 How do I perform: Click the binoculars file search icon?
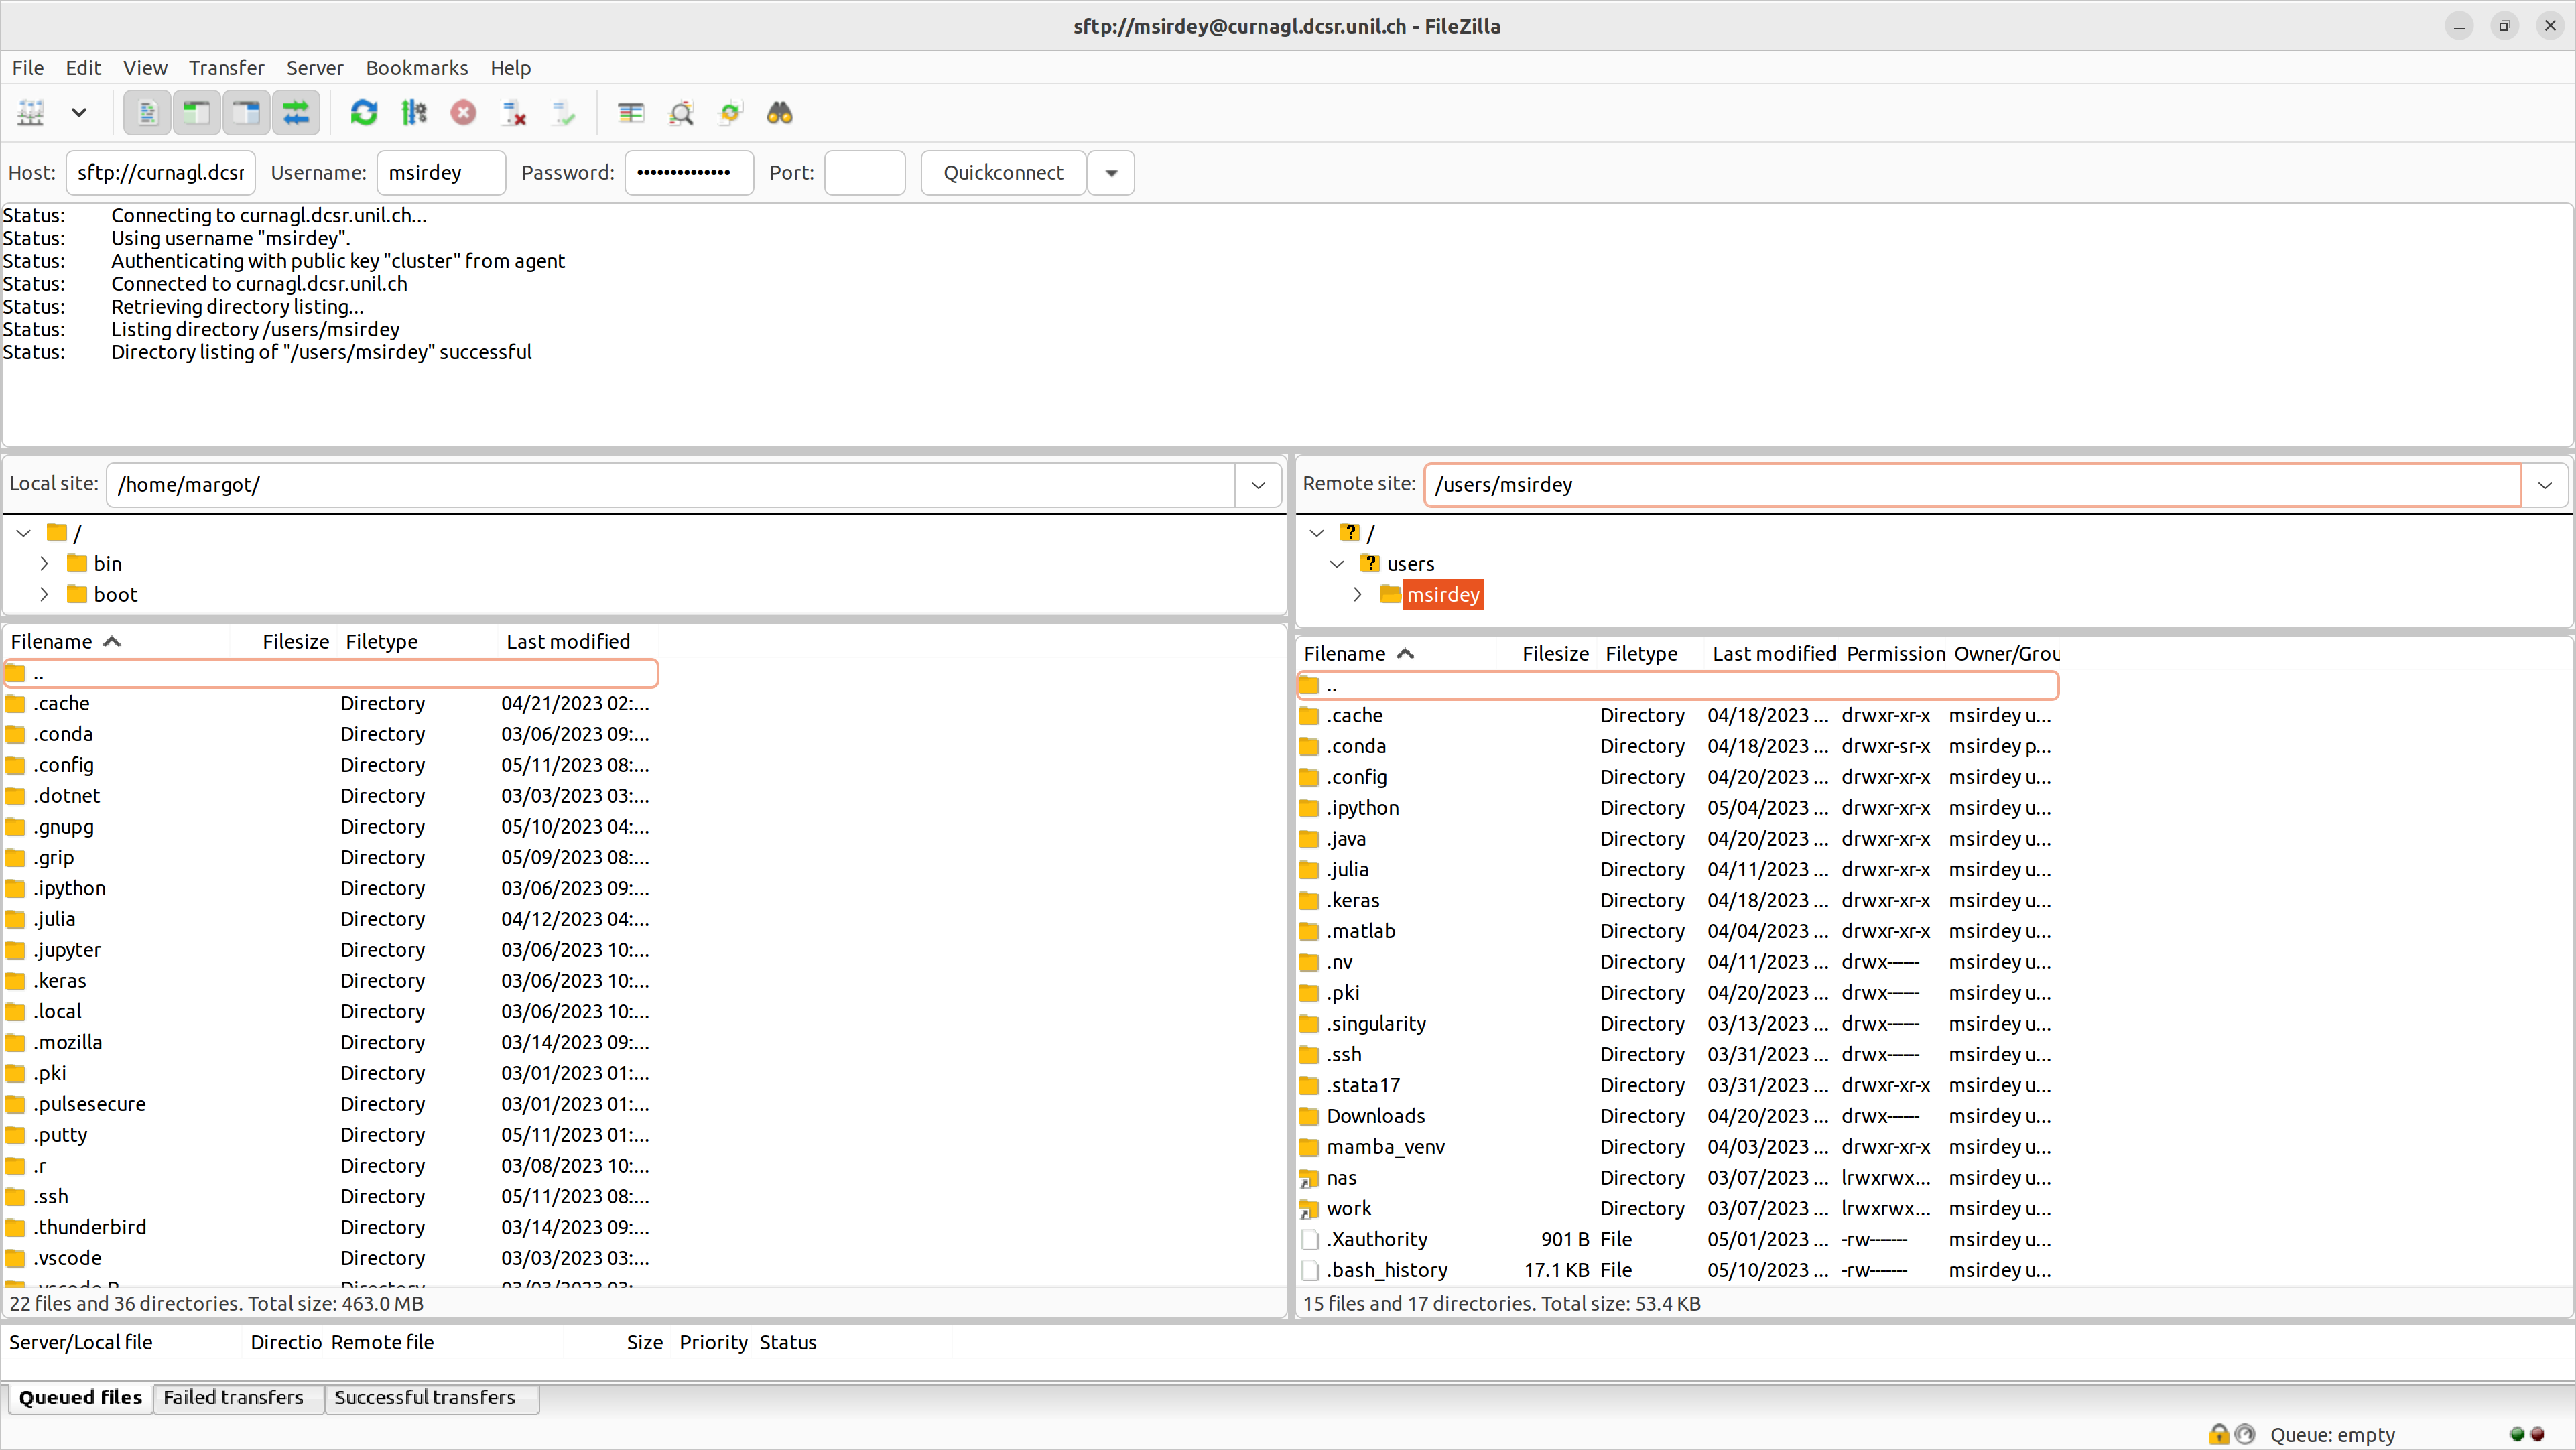tap(779, 113)
